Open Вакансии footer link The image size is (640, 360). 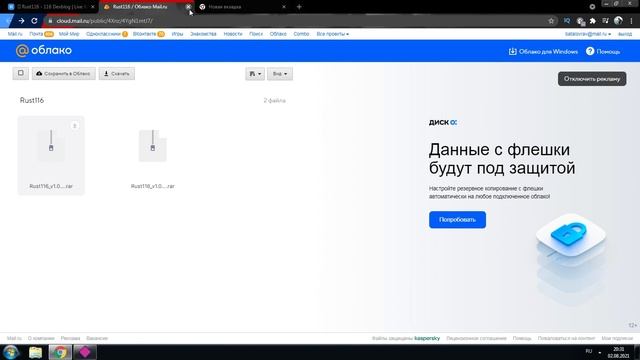(x=97, y=338)
